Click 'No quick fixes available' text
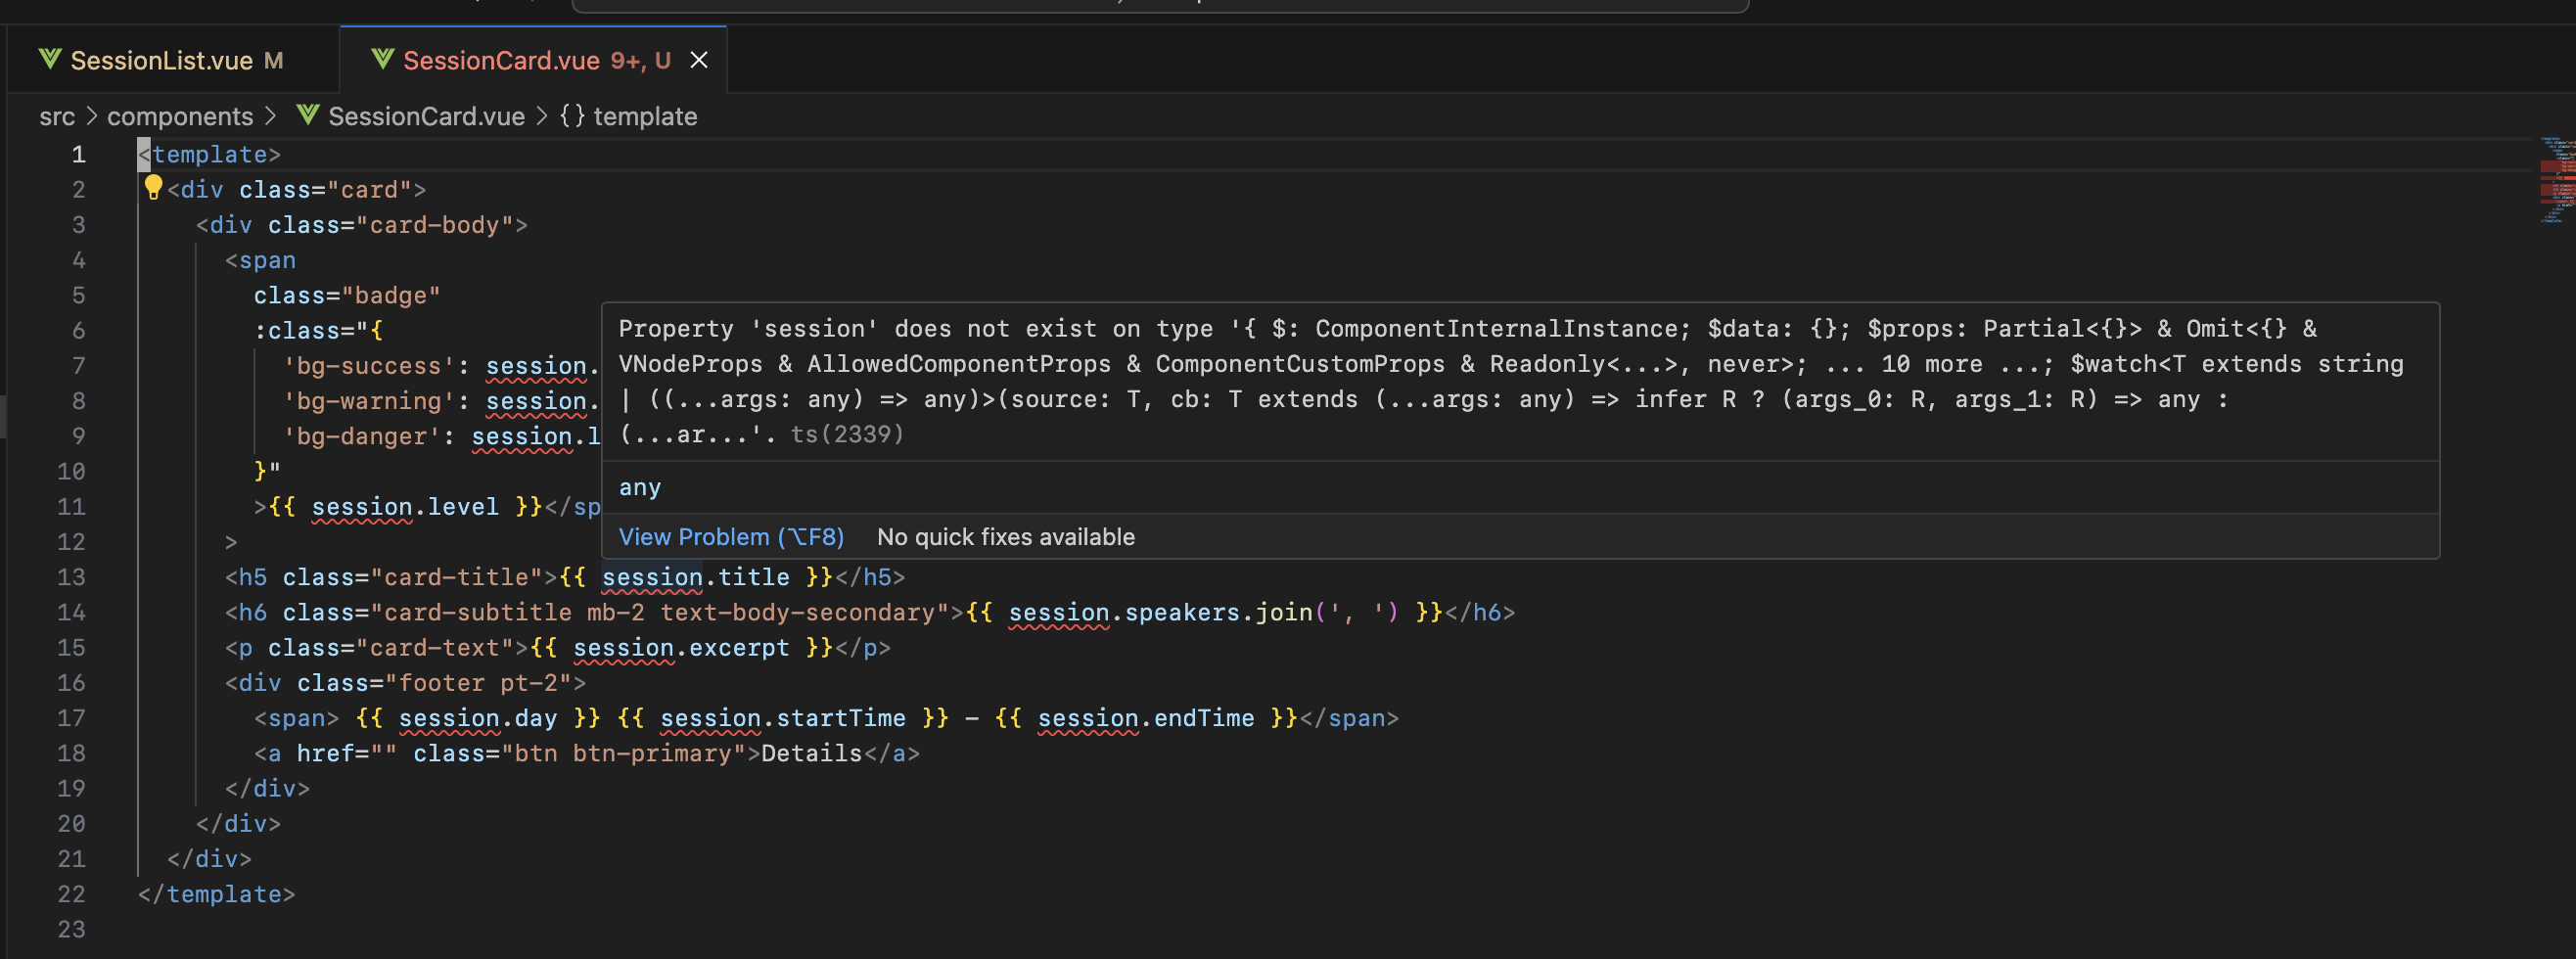 point(1006,537)
